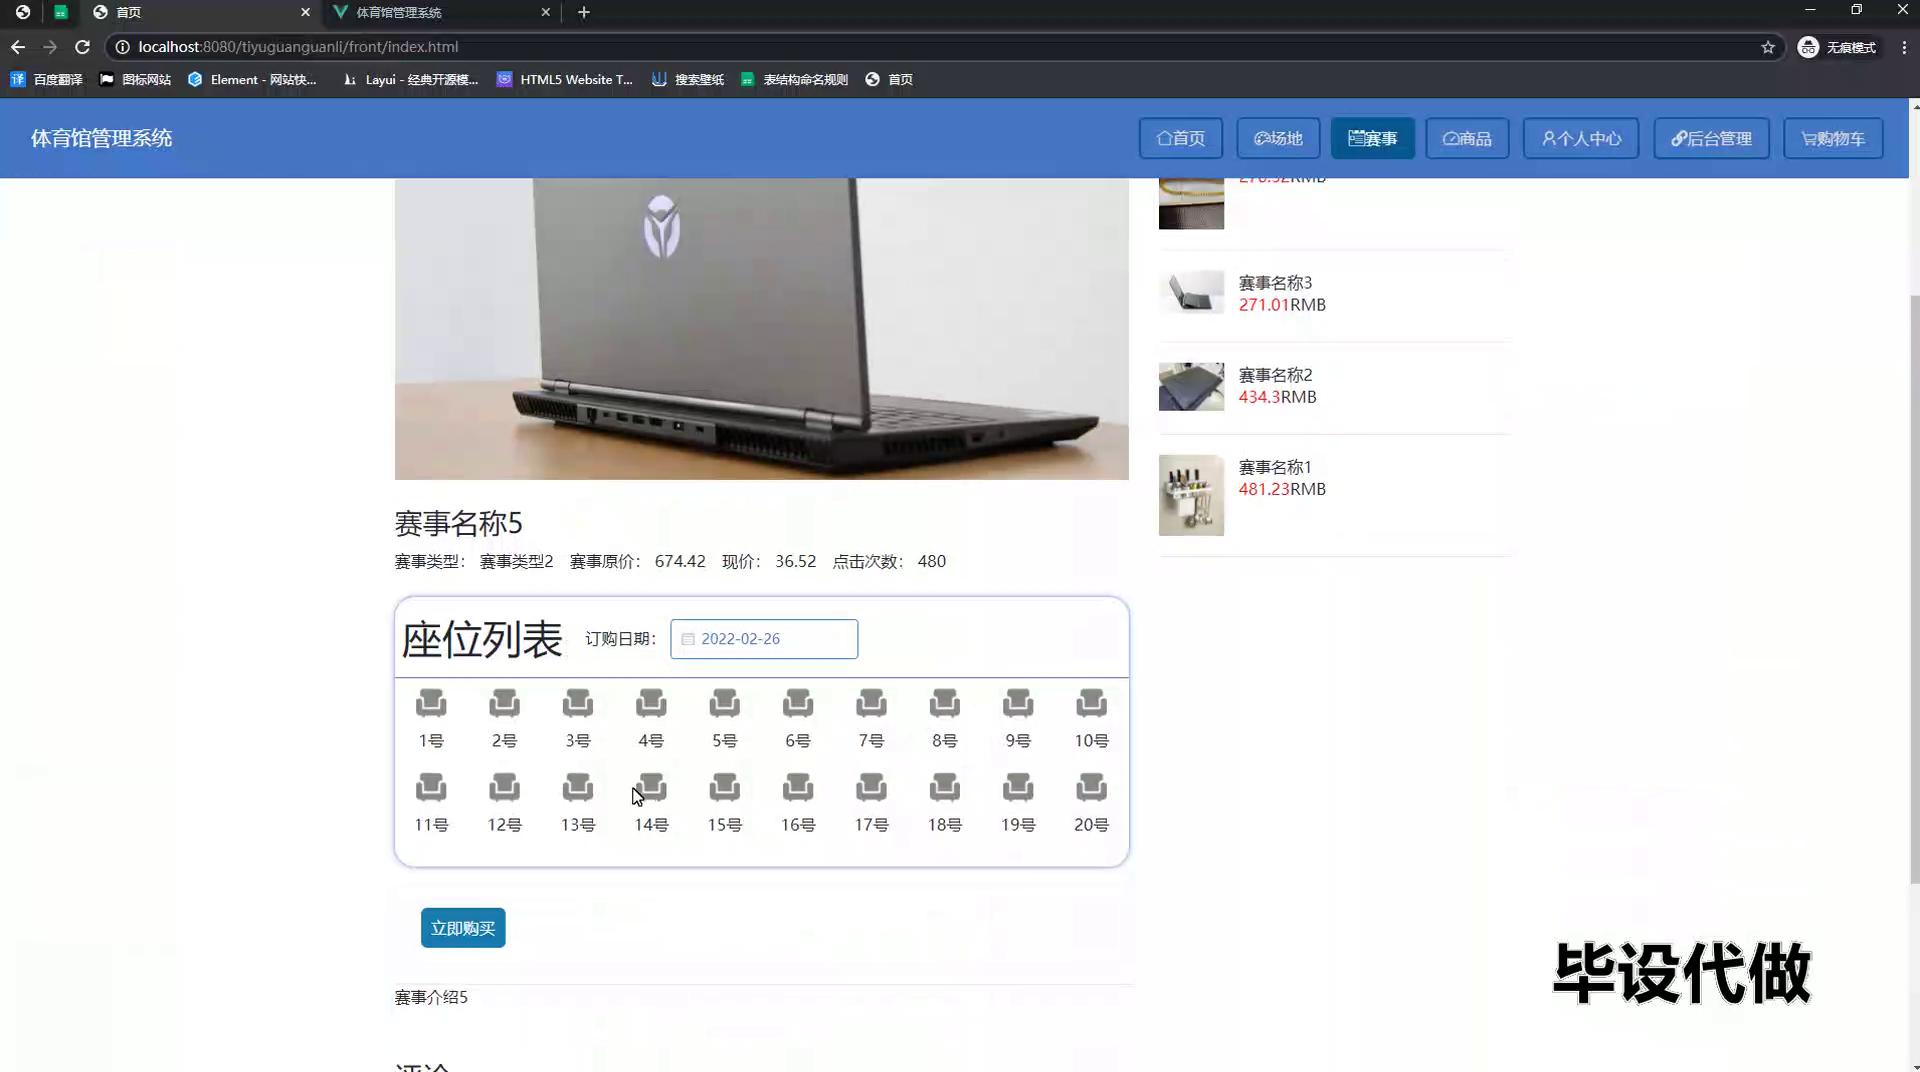
Task: Open the 赛事名称1 thumbnail image
Action: pos(1191,495)
